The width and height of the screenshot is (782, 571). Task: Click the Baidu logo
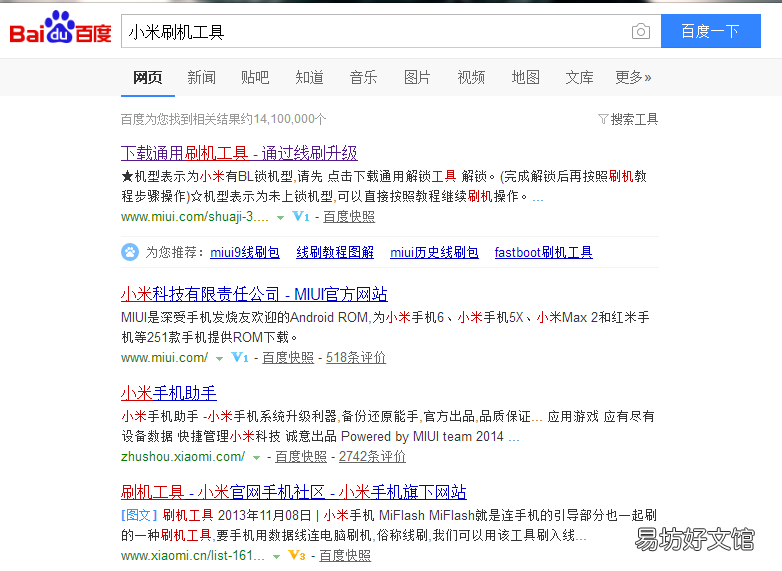(x=60, y=28)
